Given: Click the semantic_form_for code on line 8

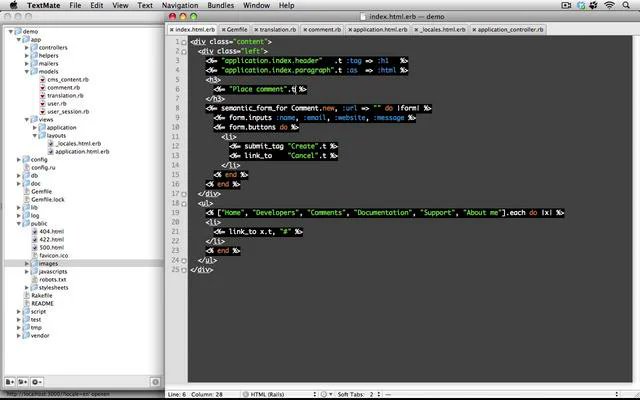Looking at the screenshot, I should pyautogui.click(x=318, y=109).
